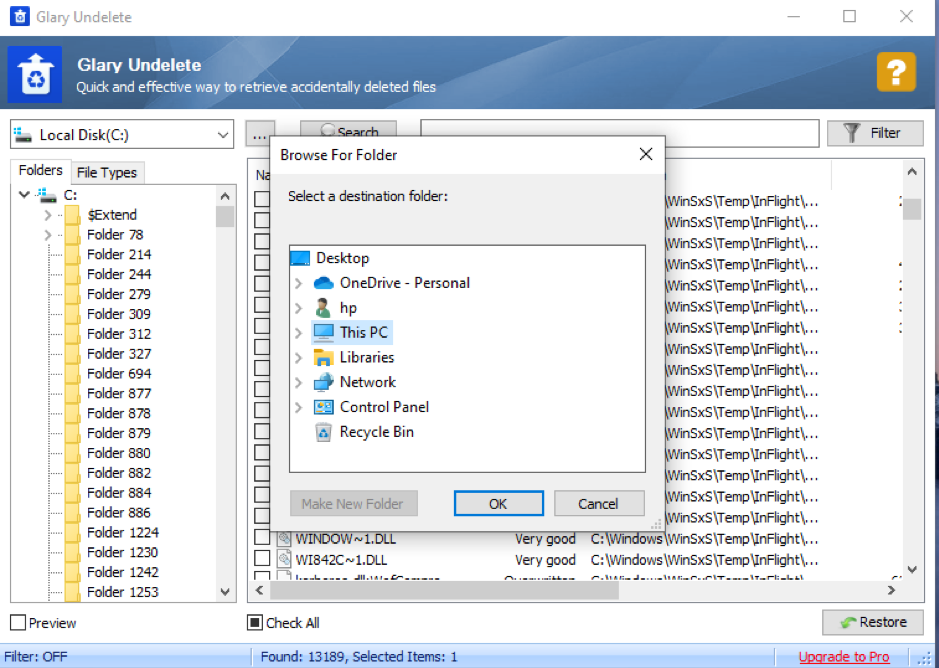Click the $Extend folder icon

click(72, 214)
